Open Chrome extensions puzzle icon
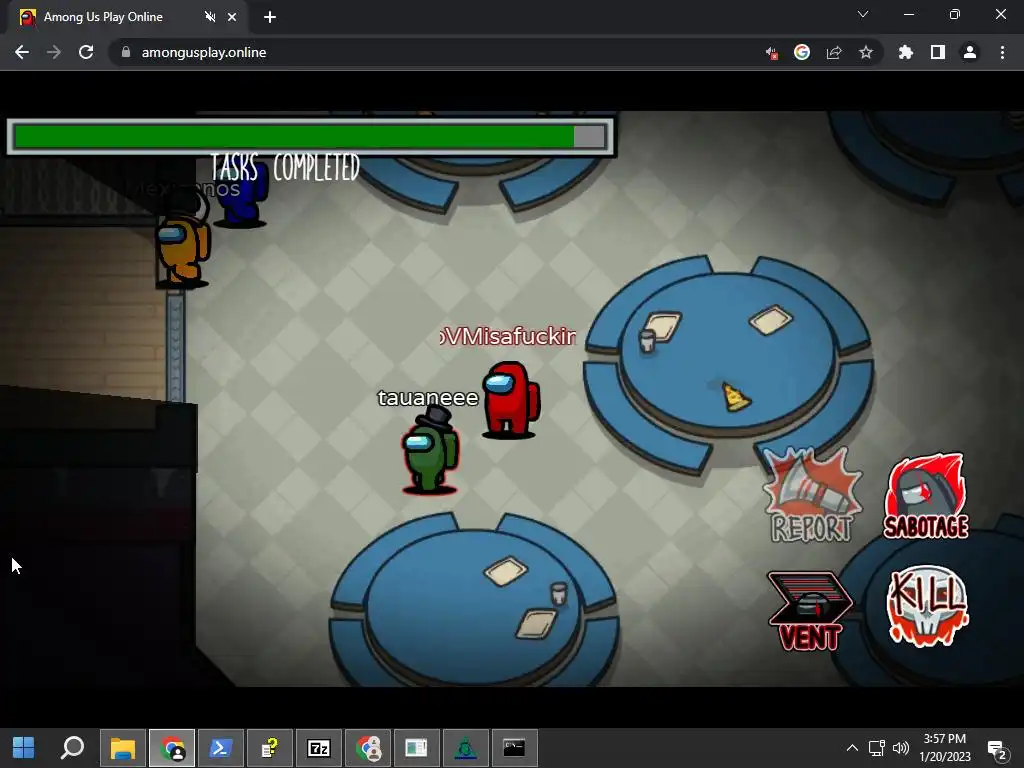 pyautogui.click(x=906, y=52)
